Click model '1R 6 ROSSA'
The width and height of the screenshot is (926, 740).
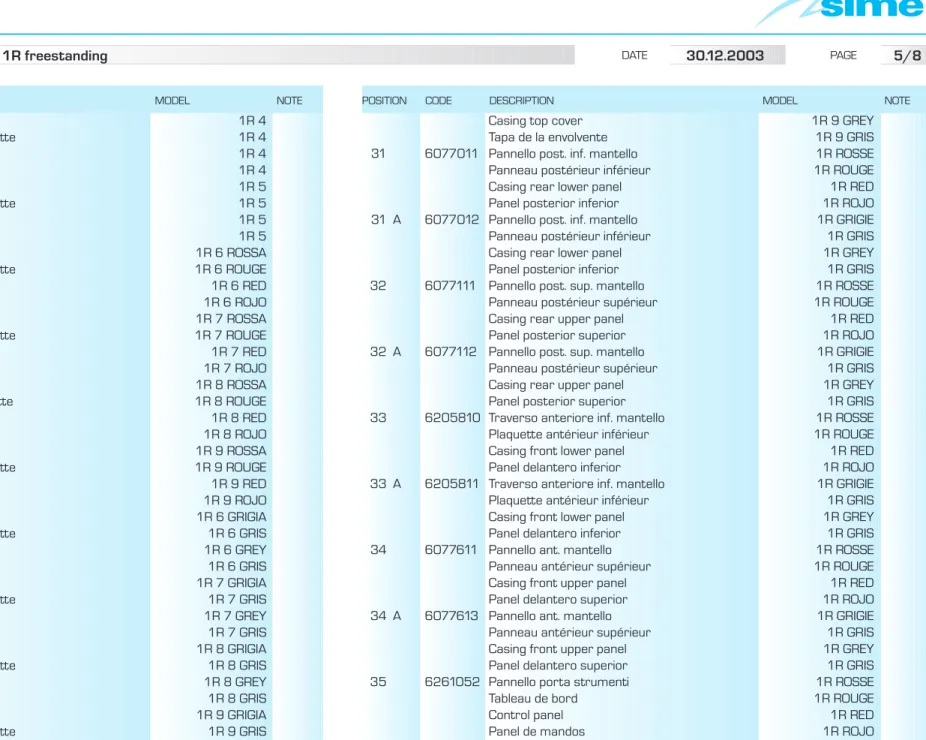(x=231, y=253)
